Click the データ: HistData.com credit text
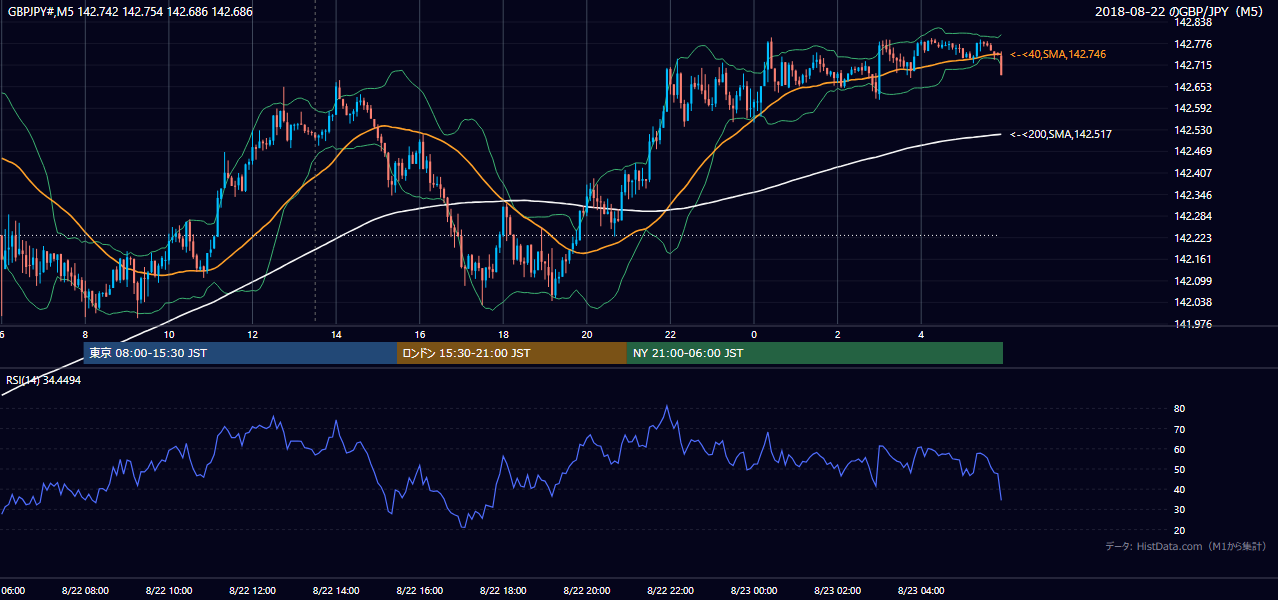Screen dimensions: 1278x600 pyautogui.click(x=1185, y=546)
